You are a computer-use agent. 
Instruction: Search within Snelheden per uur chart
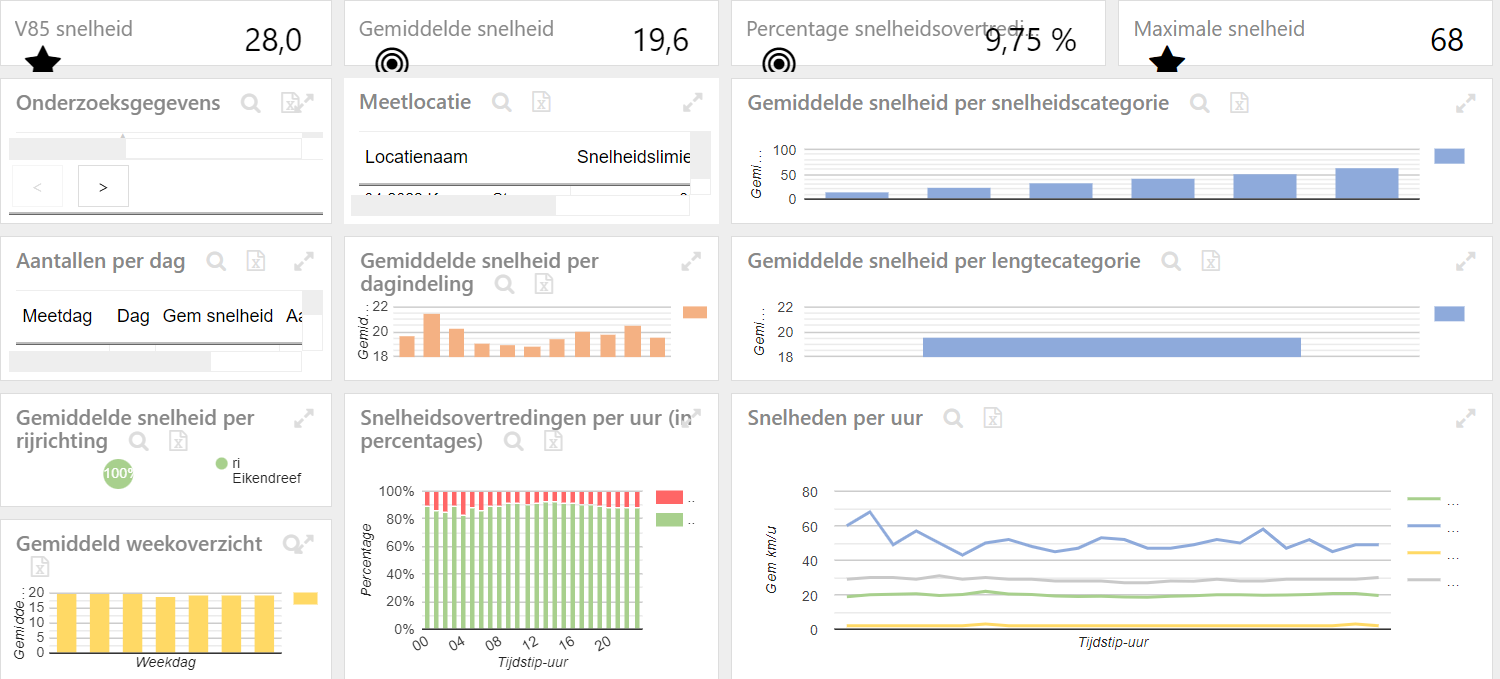point(953,418)
